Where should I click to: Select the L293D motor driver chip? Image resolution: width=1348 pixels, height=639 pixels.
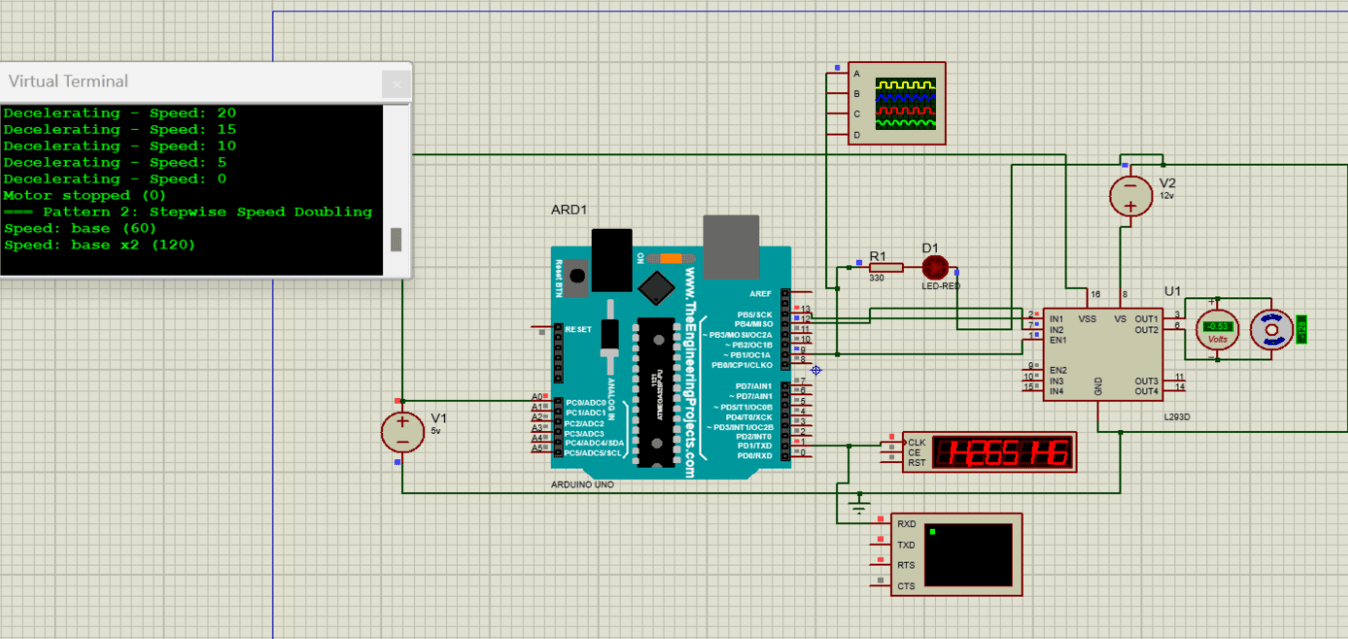[x=1103, y=353]
